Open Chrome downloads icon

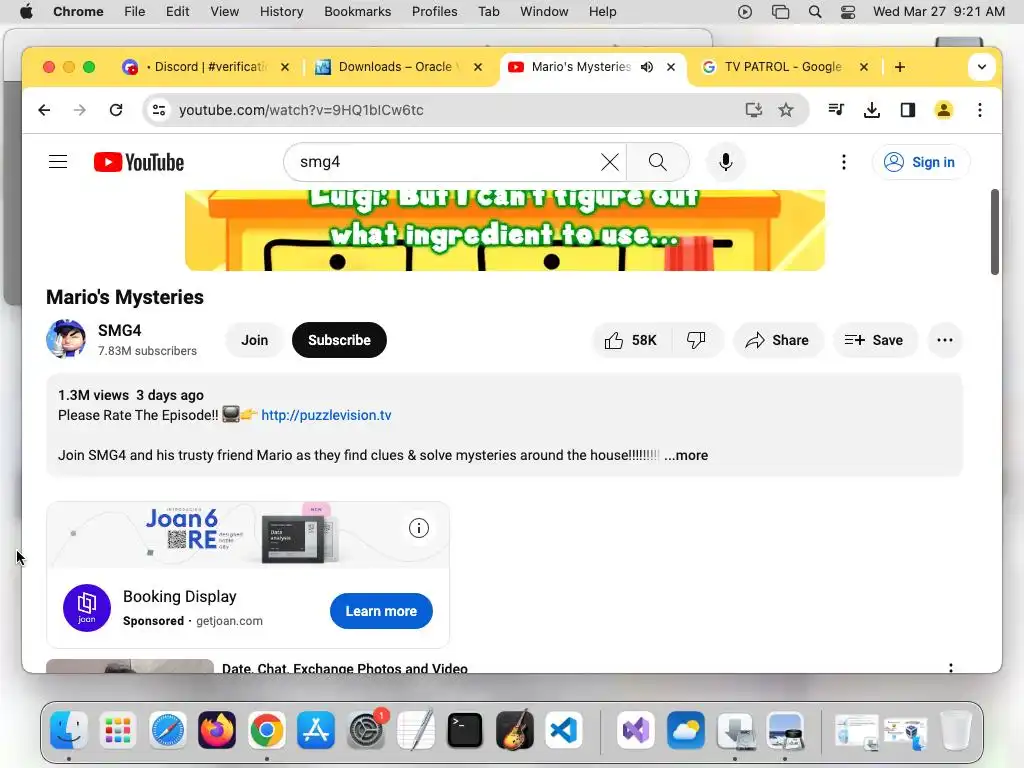click(872, 110)
